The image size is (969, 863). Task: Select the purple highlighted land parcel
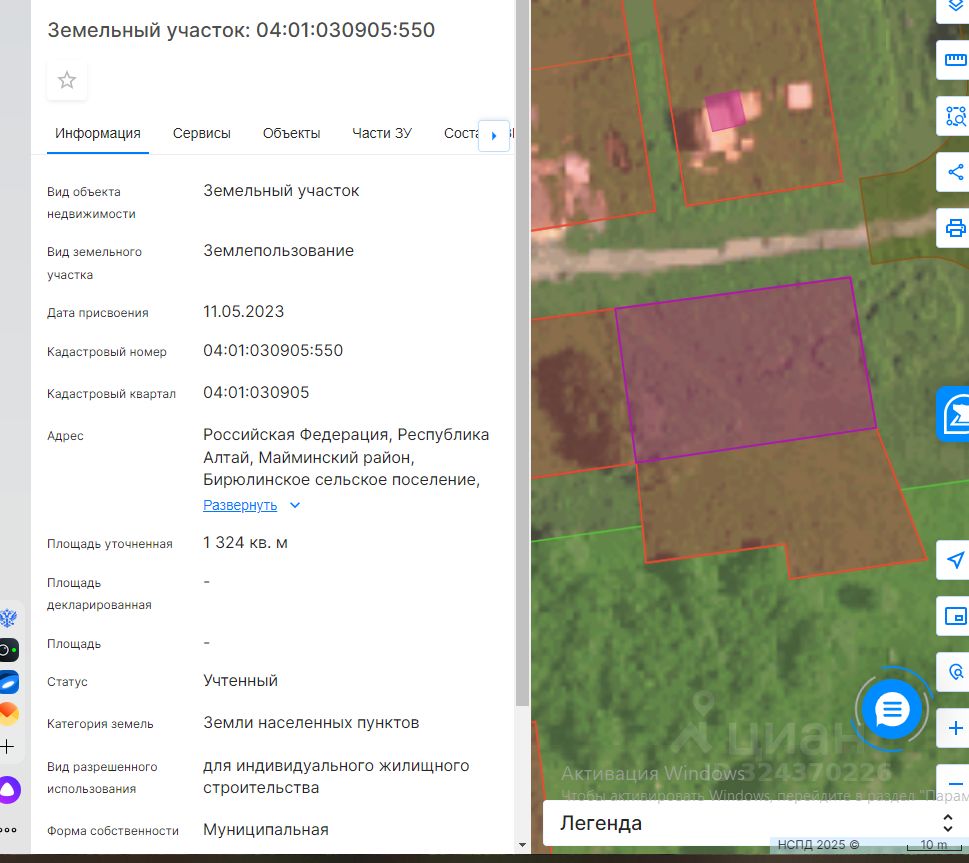click(x=745, y=368)
